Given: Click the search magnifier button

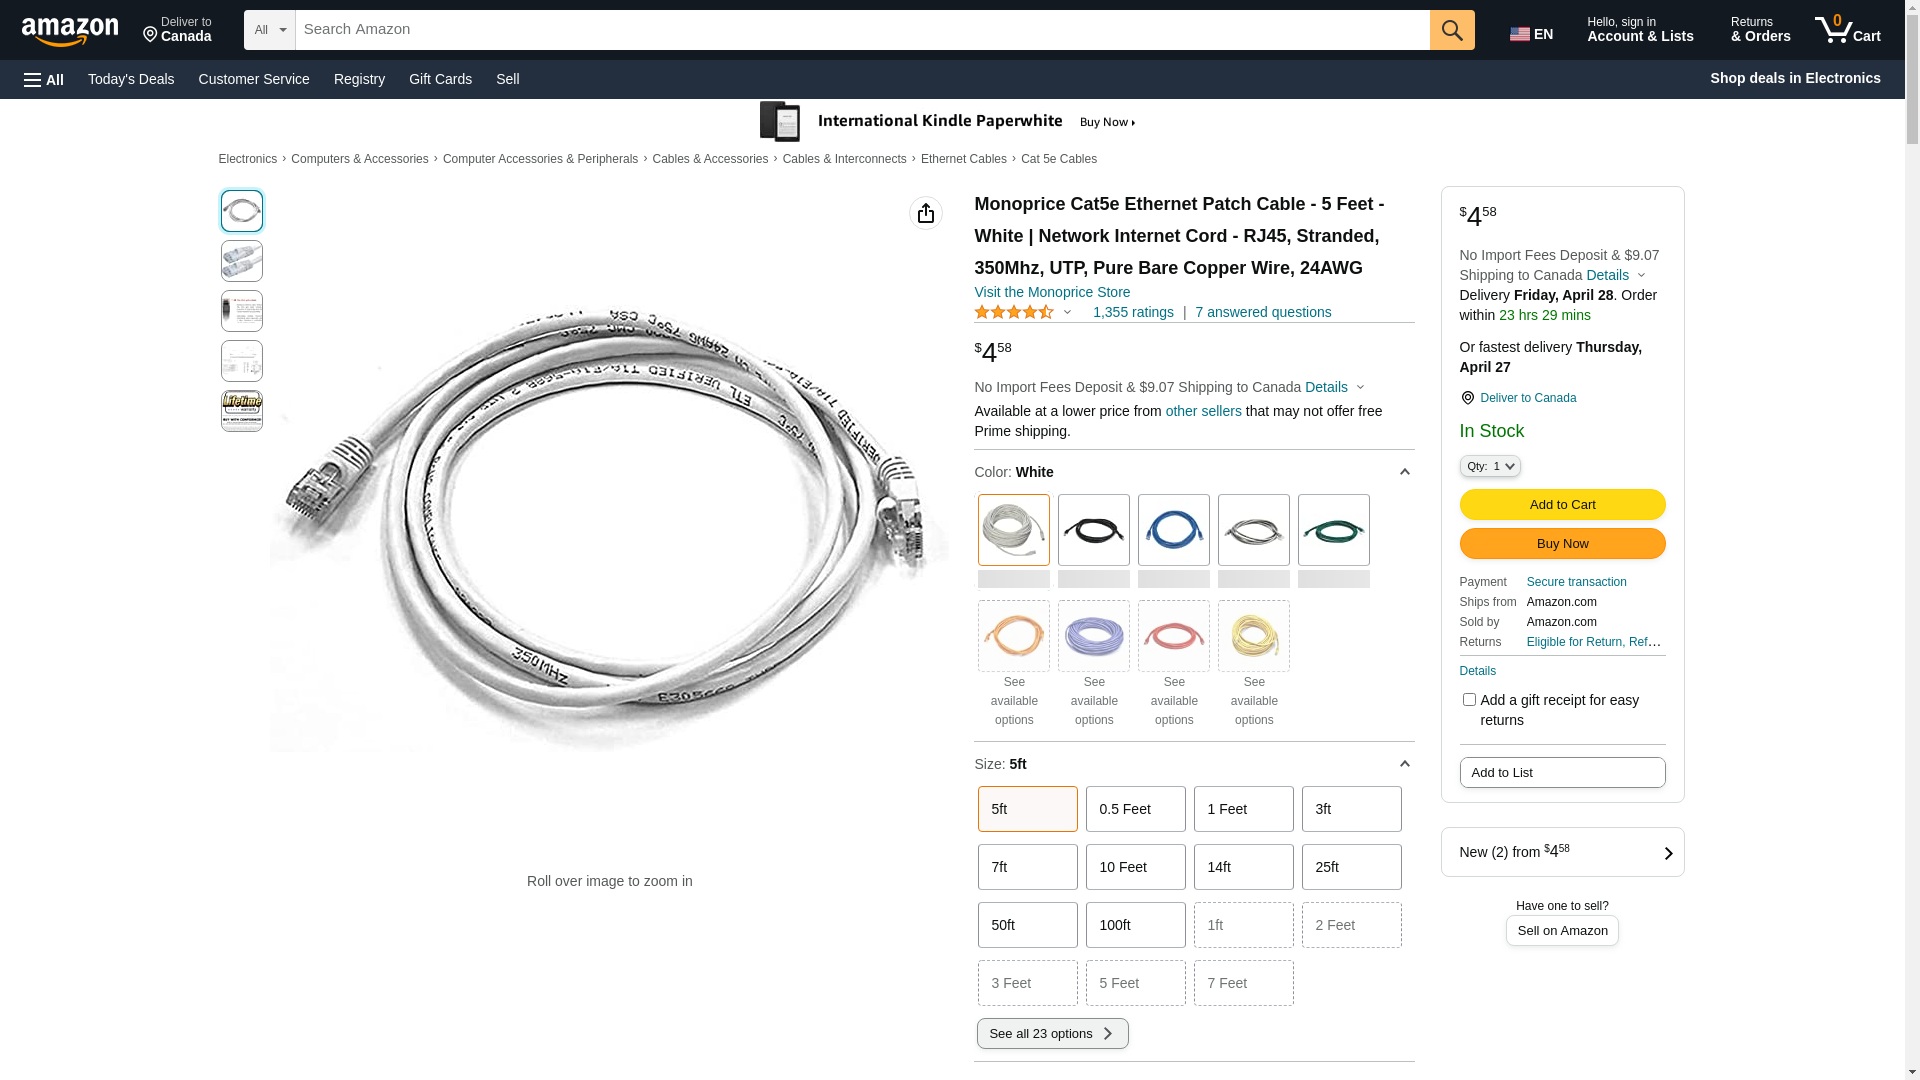Looking at the screenshot, I should pos(1451,30).
